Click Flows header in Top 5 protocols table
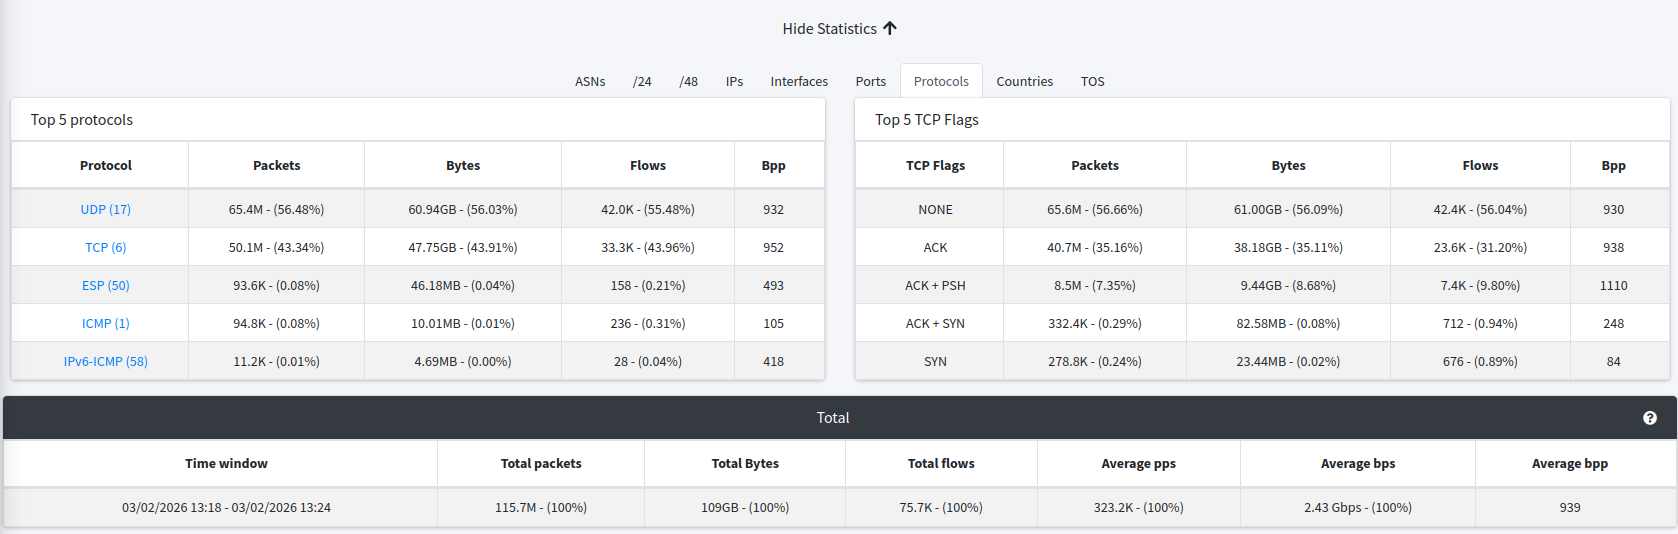 (648, 166)
